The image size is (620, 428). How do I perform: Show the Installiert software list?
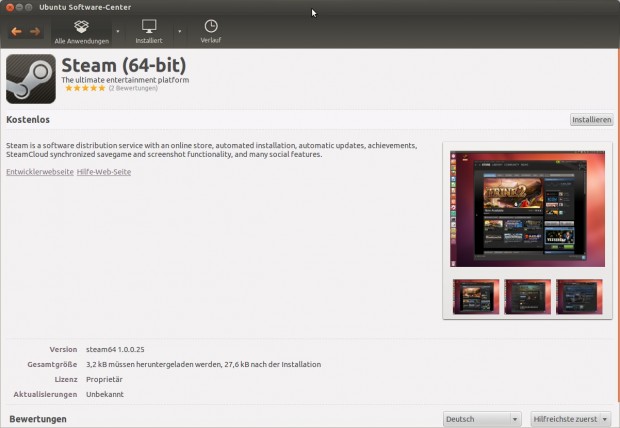pyautogui.click(x=149, y=32)
